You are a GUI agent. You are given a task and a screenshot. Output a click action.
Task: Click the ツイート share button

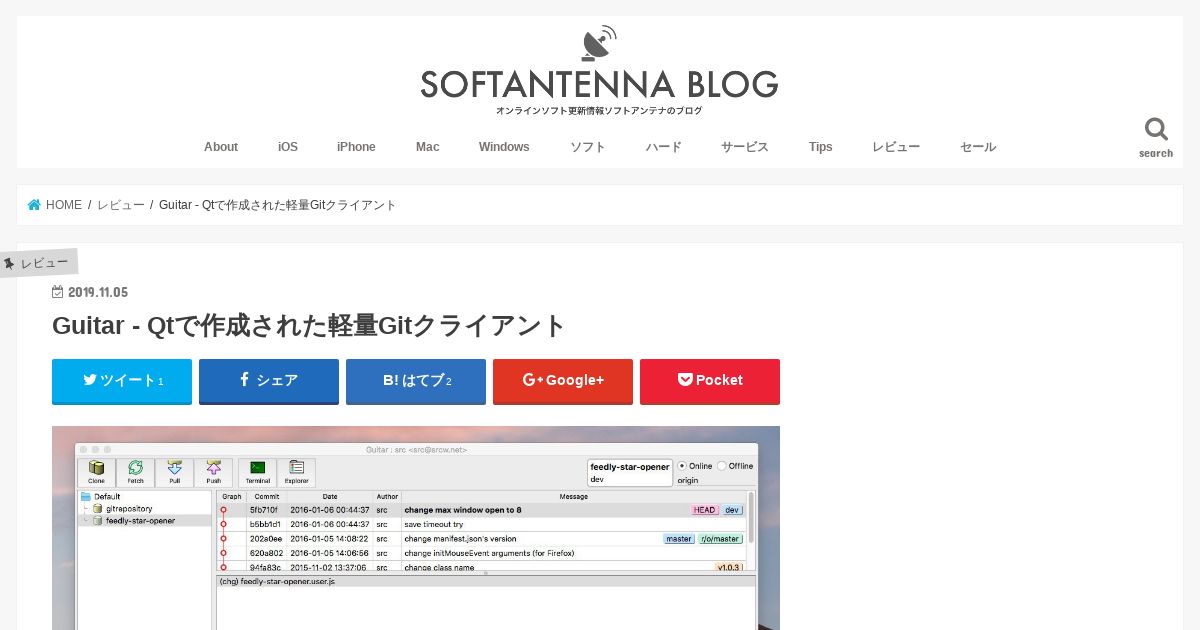click(x=122, y=381)
